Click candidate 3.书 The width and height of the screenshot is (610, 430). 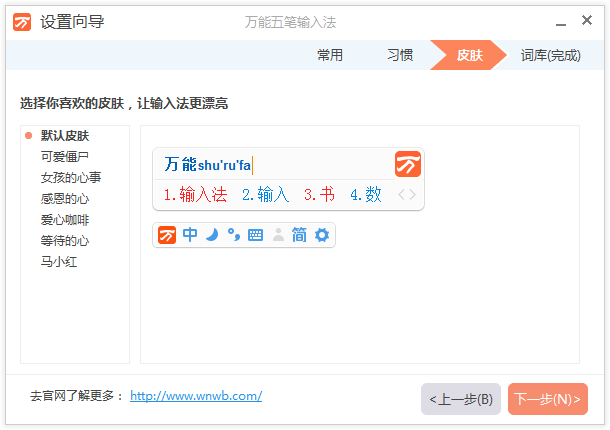pos(319,194)
